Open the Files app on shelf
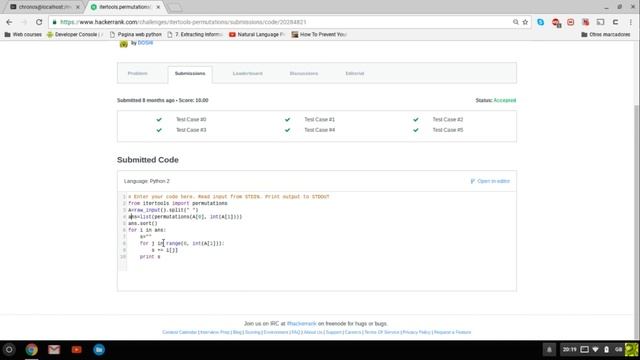This screenshot has height=360, width=640. point(99,350)
